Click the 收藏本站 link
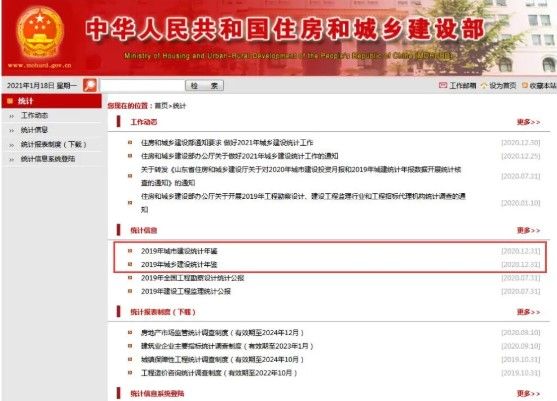557x401 pixels. pyautogui.click(x=543, y=86)
